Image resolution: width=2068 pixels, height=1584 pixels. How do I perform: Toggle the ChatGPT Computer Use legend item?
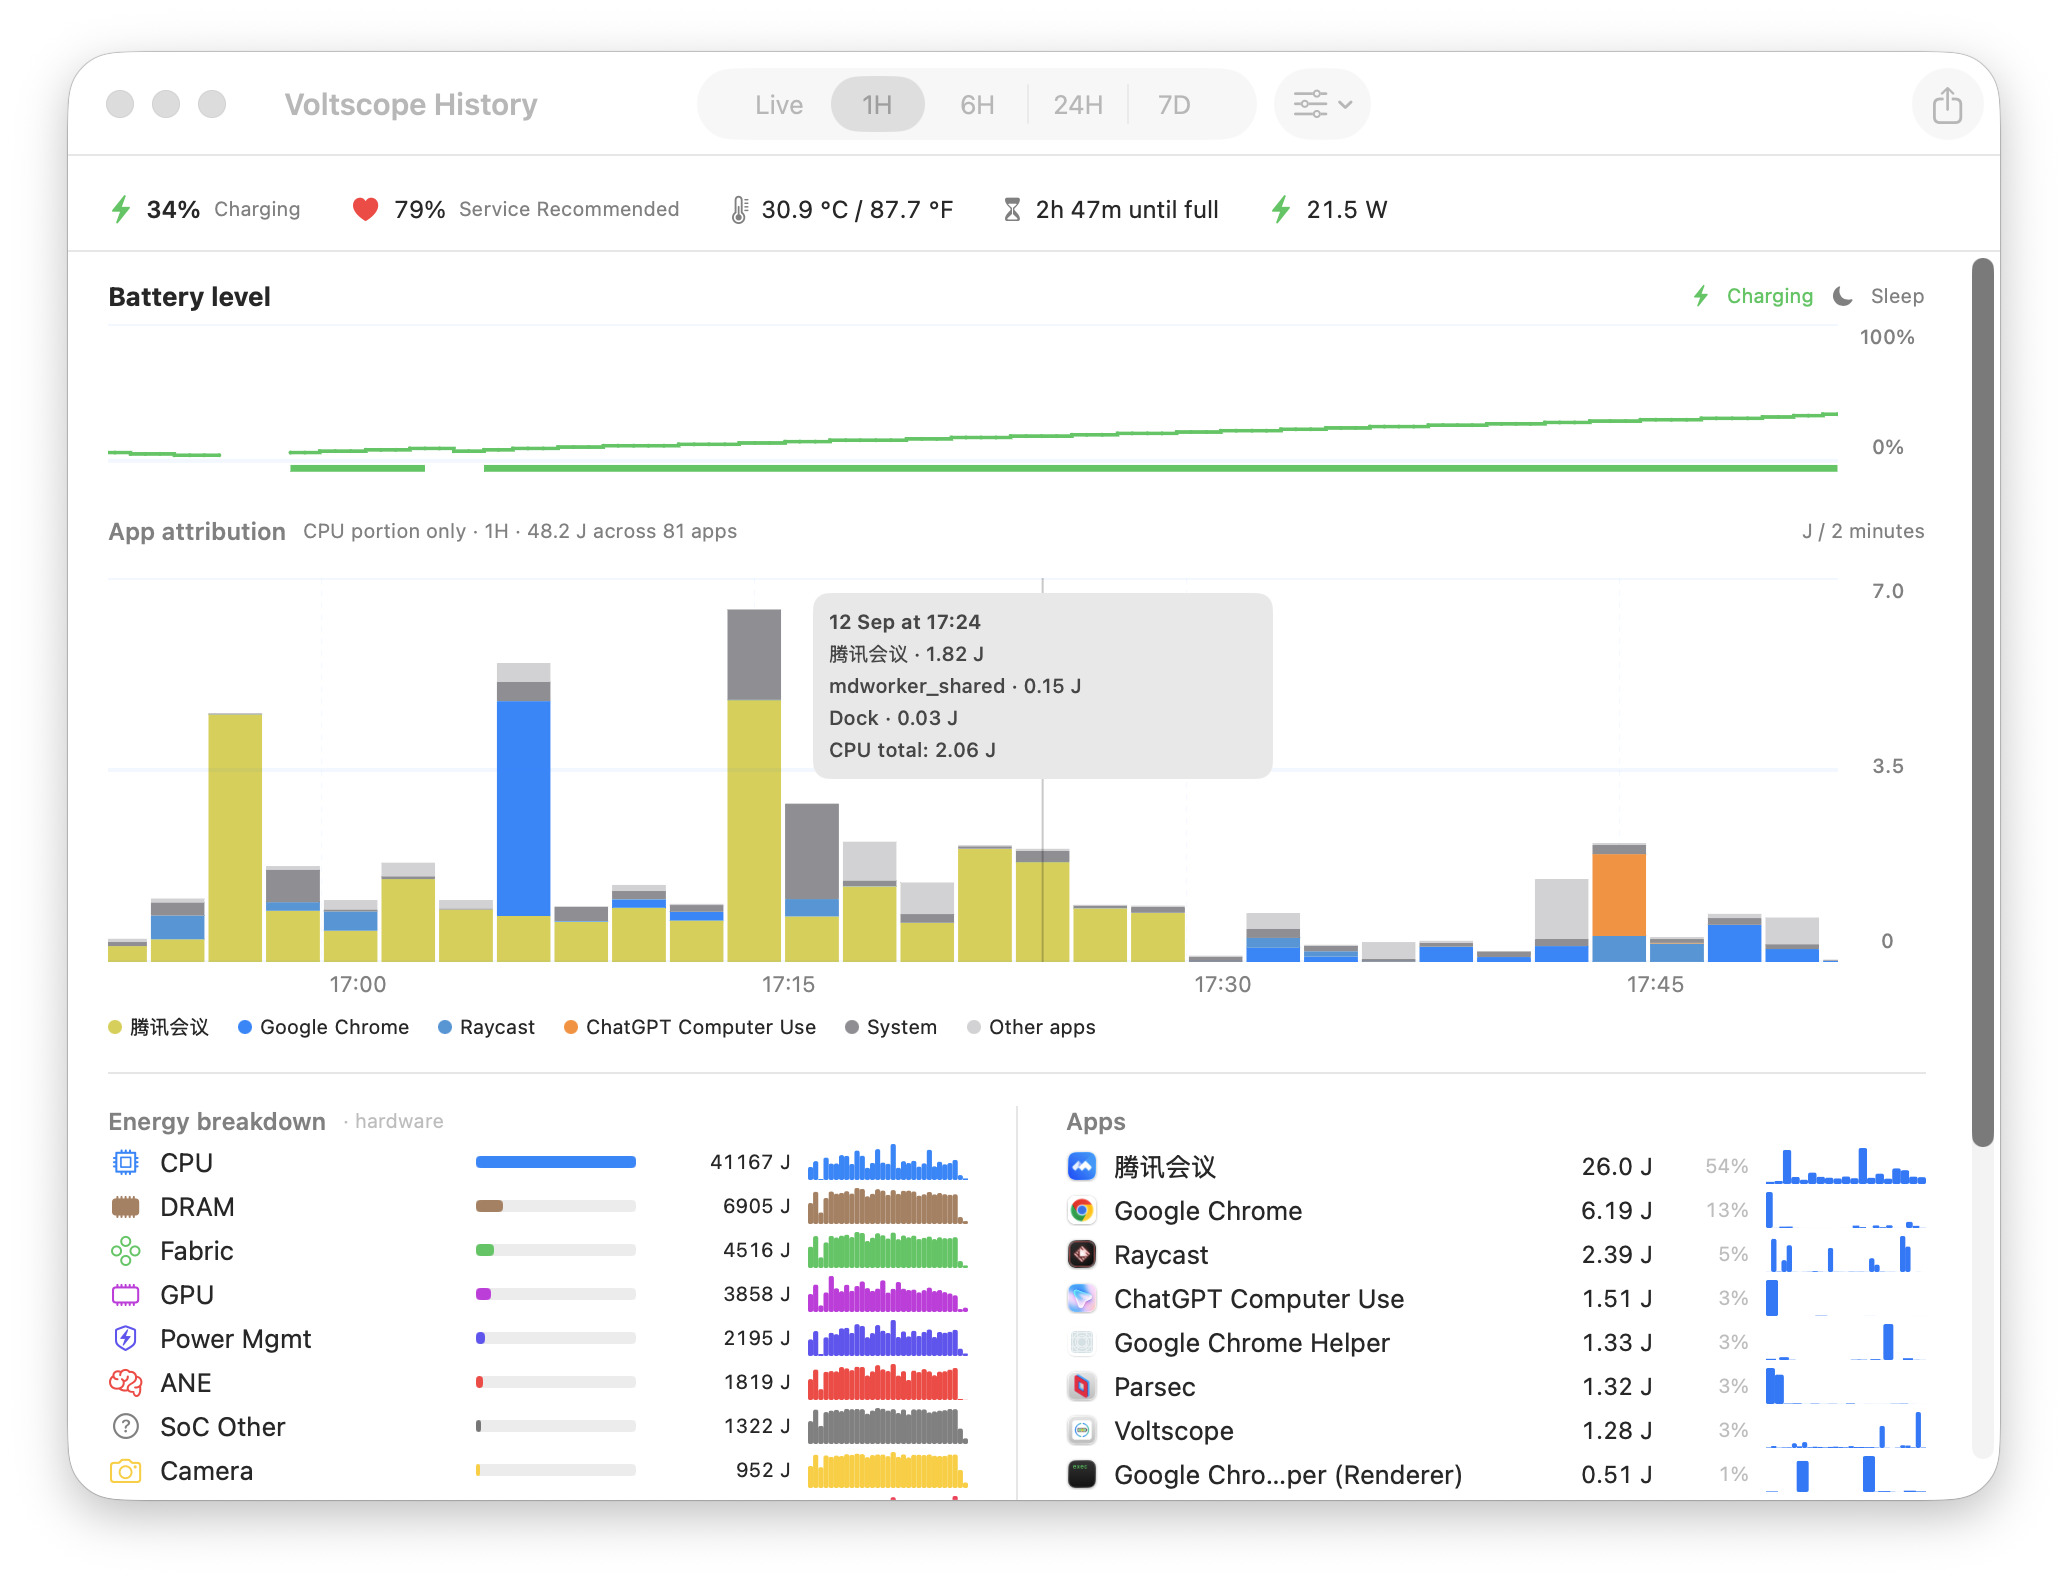pos(690,1027)
